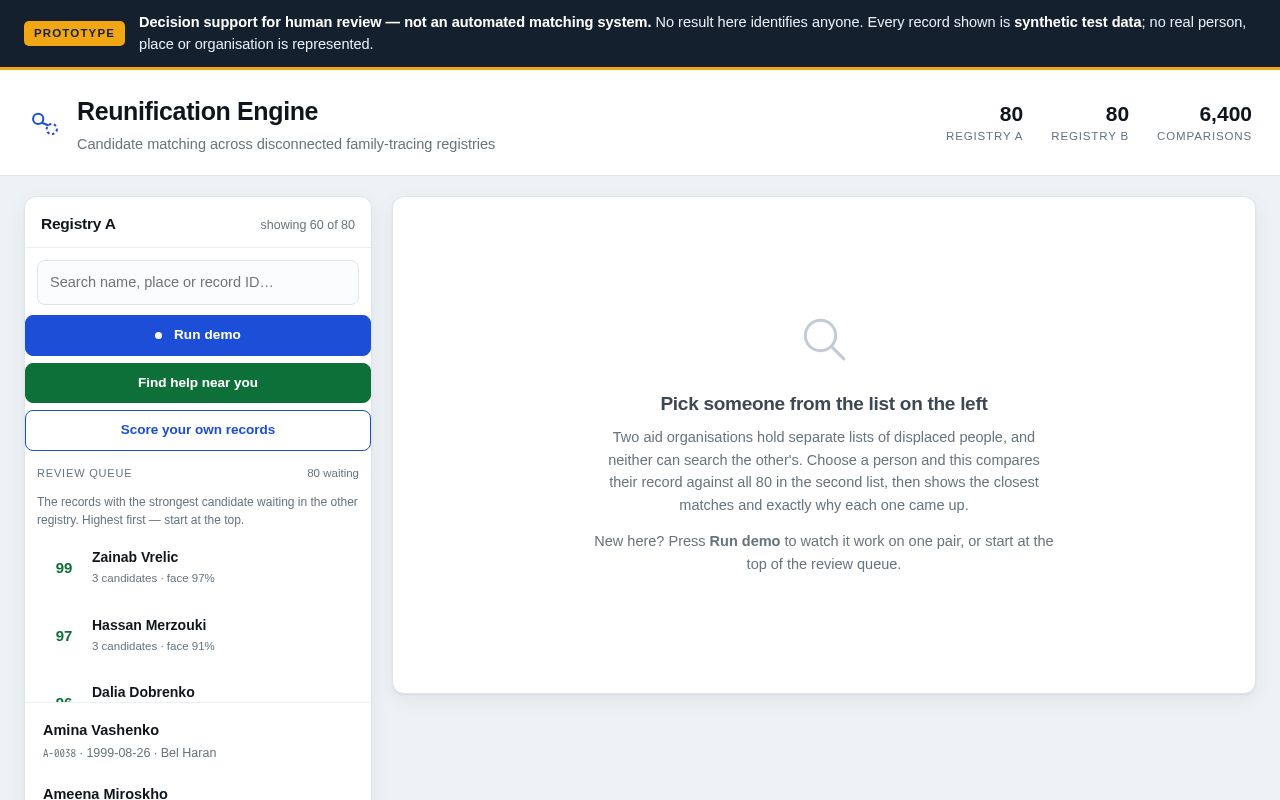Open Score your own records
Viewport: 1280px width, 800px height.
coord(198,430)
